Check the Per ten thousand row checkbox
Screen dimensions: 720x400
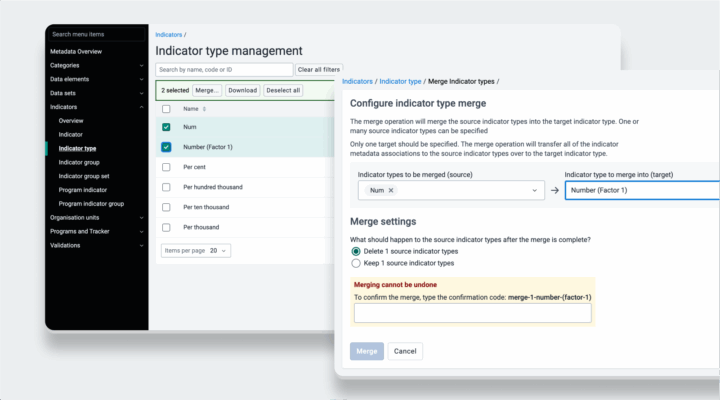pos(166,207)
